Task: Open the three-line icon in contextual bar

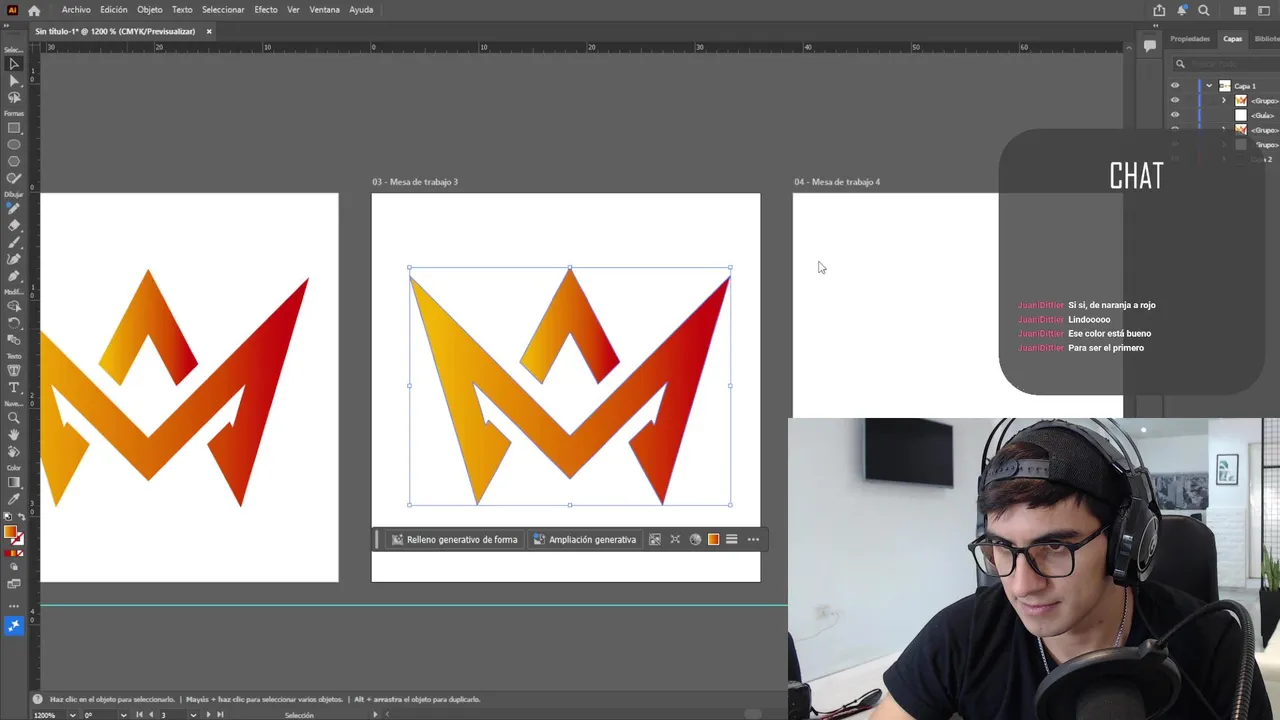Action: (732, 540)
